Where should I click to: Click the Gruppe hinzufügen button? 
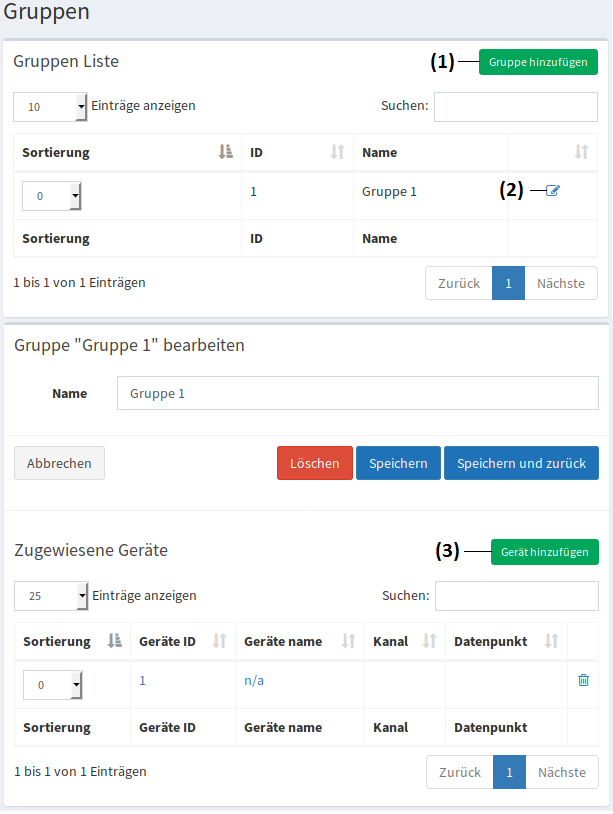538,61
